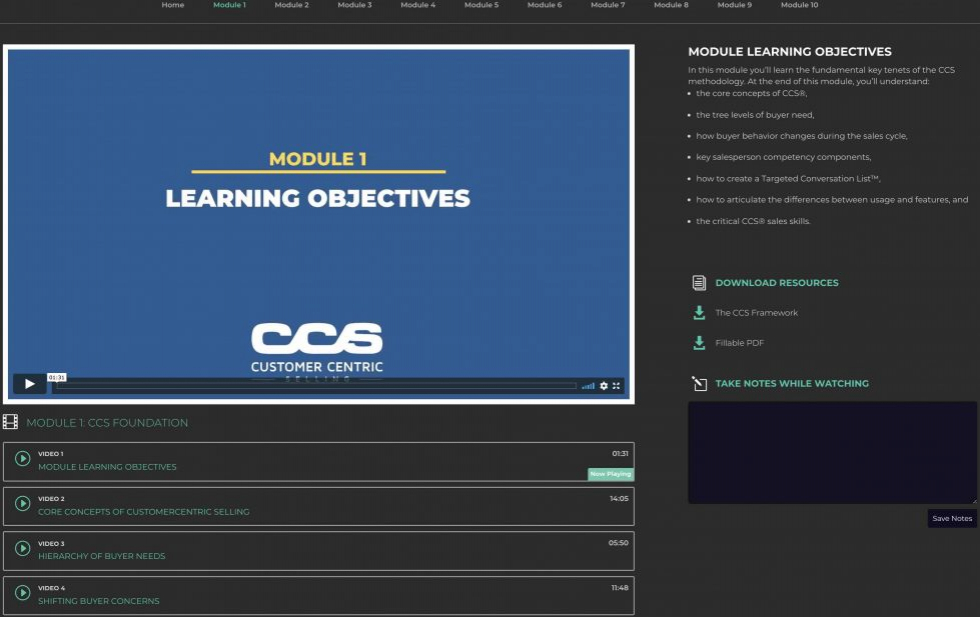980x617 pixels.
Task: Enter fullscreen with the expand icon
Action: [616, 386]
